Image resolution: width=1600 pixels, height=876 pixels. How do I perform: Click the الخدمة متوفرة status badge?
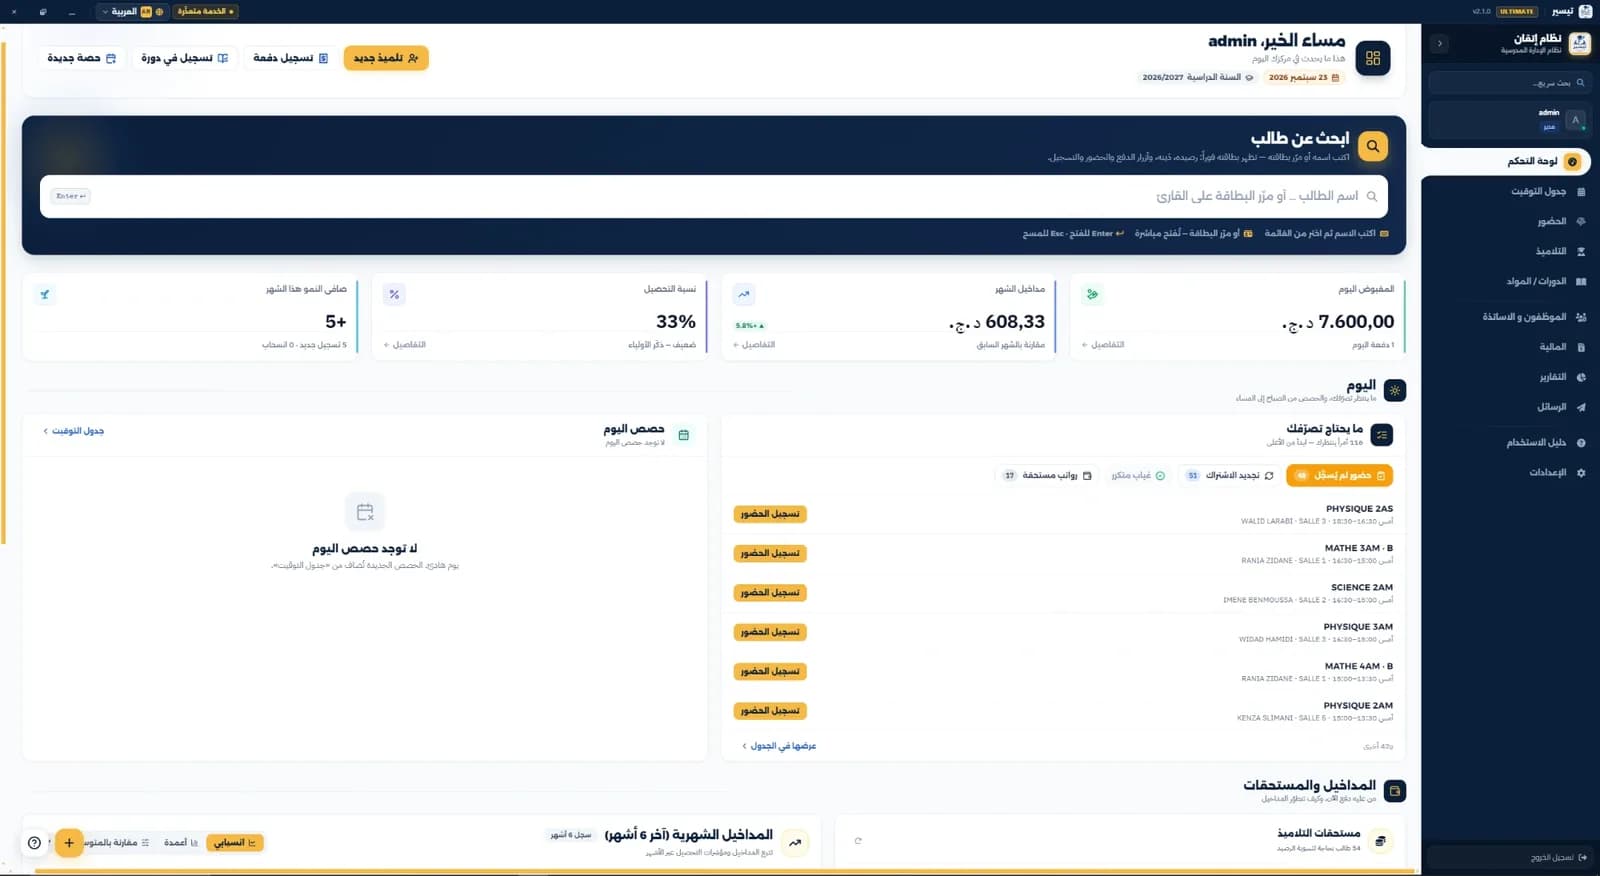[x=205, y=11]
